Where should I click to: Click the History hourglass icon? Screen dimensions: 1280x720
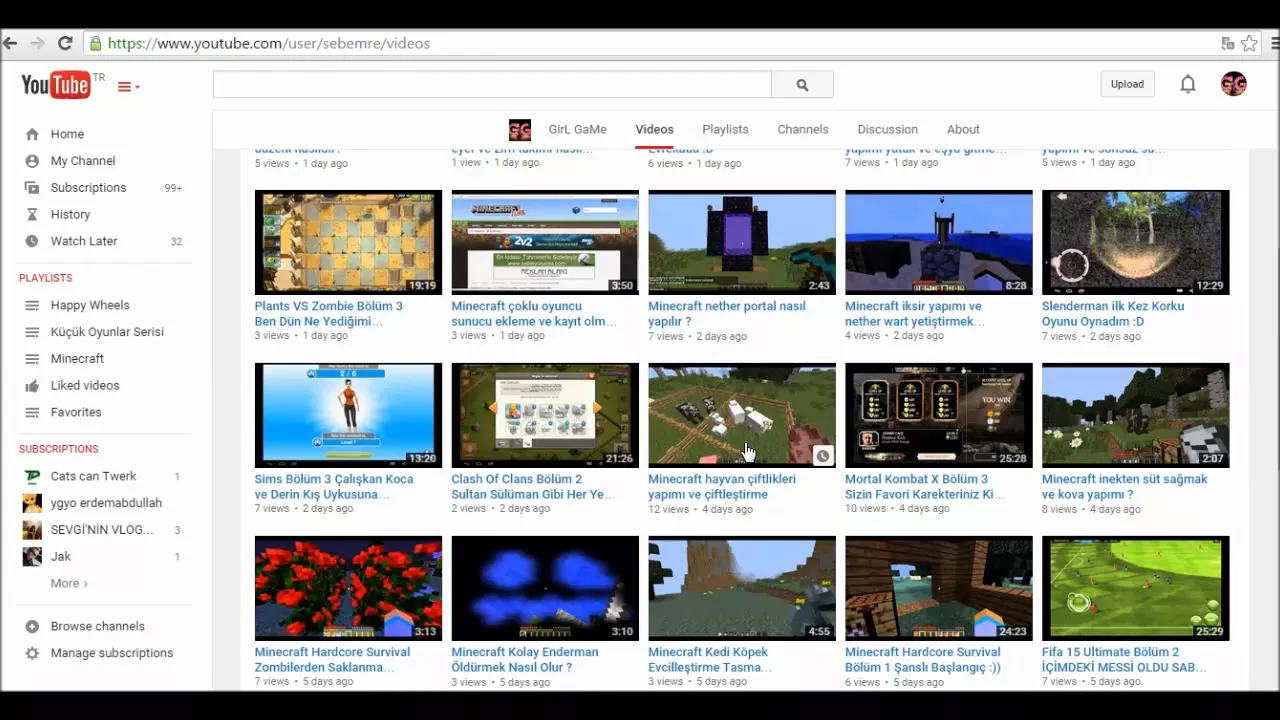[x=32, y=214]
